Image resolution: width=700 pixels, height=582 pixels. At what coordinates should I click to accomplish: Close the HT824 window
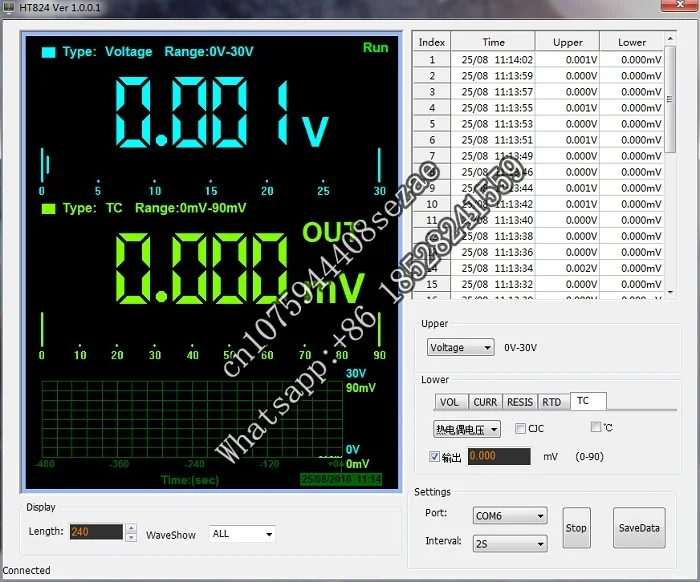coord(679,5)
